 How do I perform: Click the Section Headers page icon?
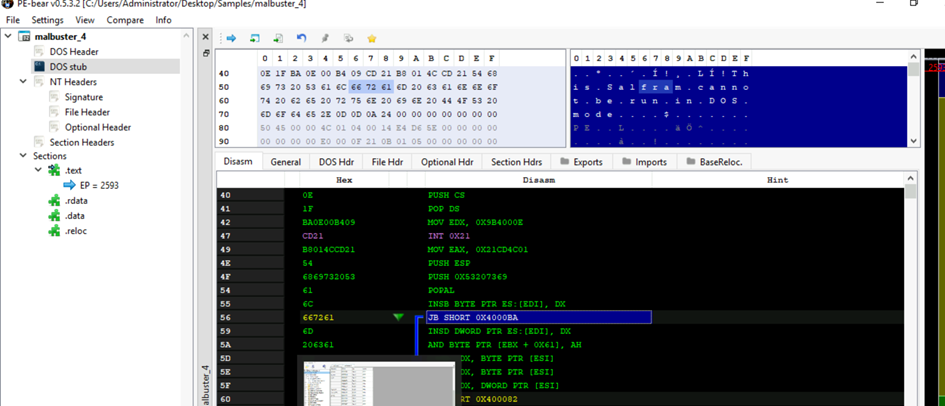39,142
